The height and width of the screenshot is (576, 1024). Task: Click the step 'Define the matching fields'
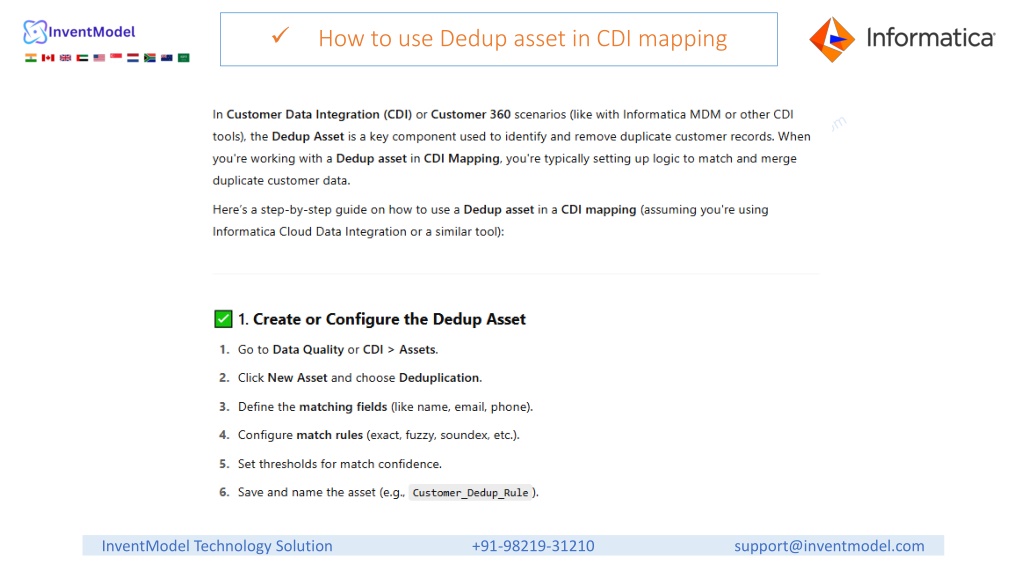[385, 406]
